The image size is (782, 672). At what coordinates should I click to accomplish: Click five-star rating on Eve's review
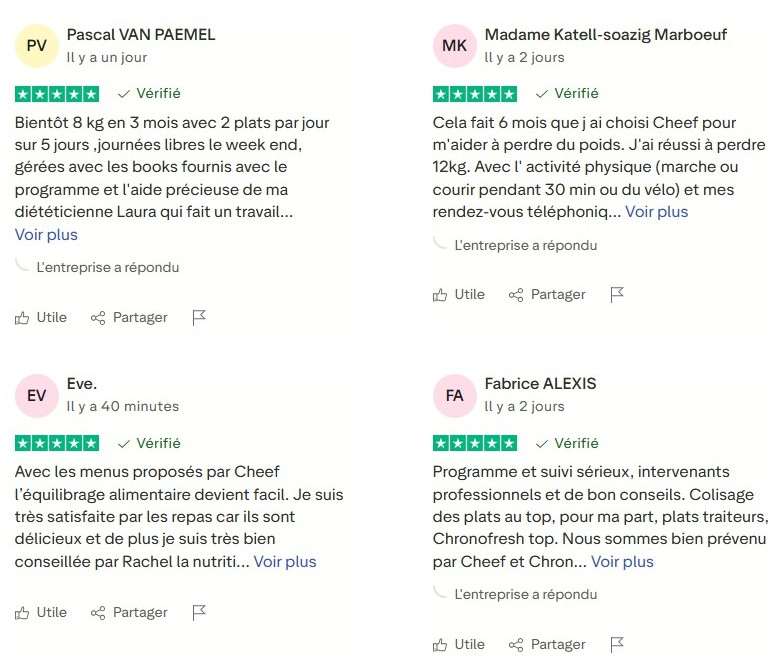coord(57,443)
